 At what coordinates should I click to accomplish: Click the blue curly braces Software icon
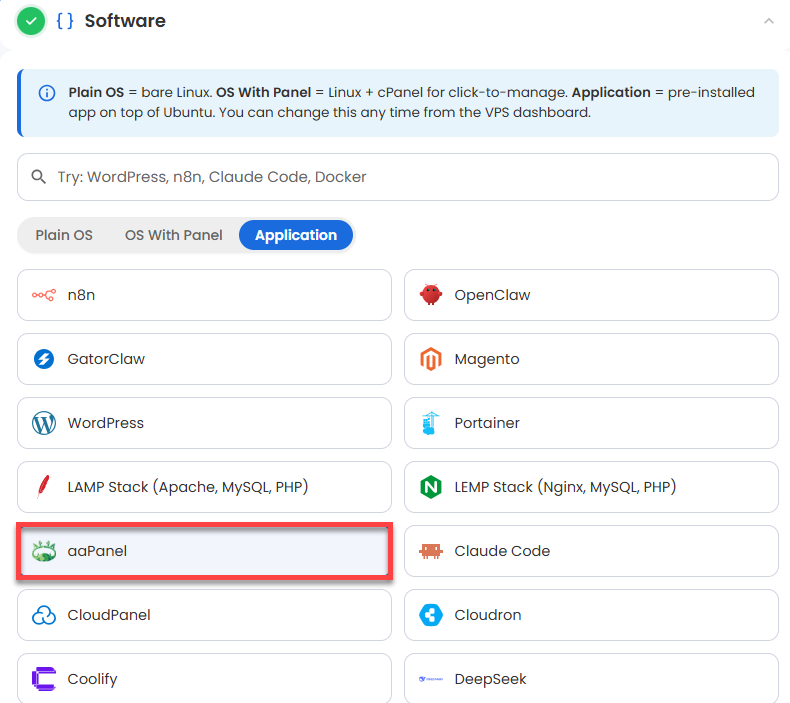[x=65, y=21]
